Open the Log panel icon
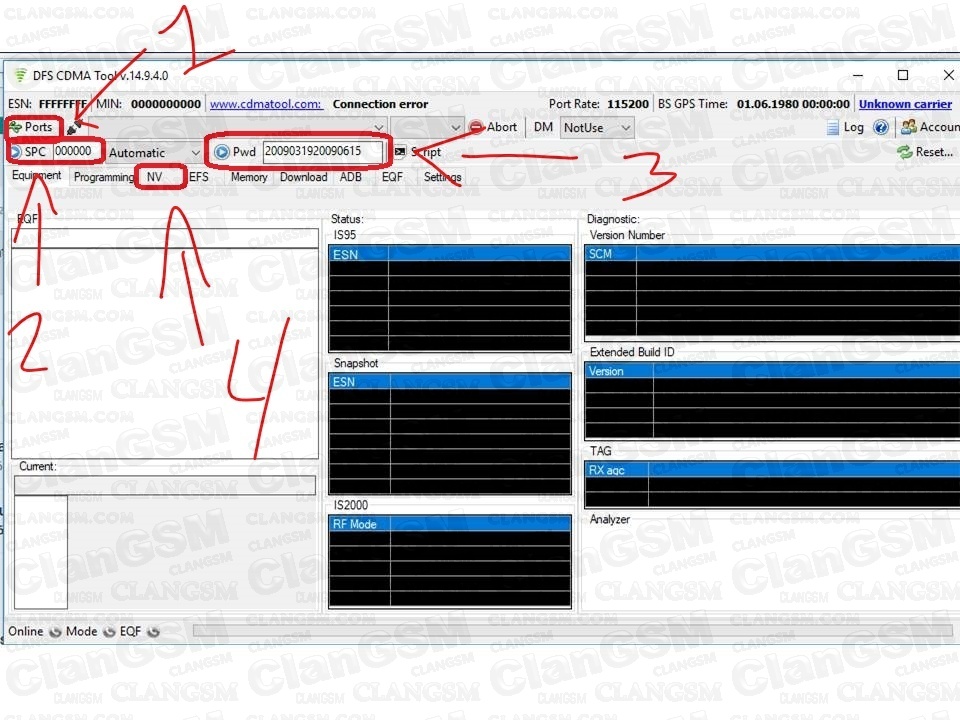This screenshot has width=960, height=720. pos(833,127)
